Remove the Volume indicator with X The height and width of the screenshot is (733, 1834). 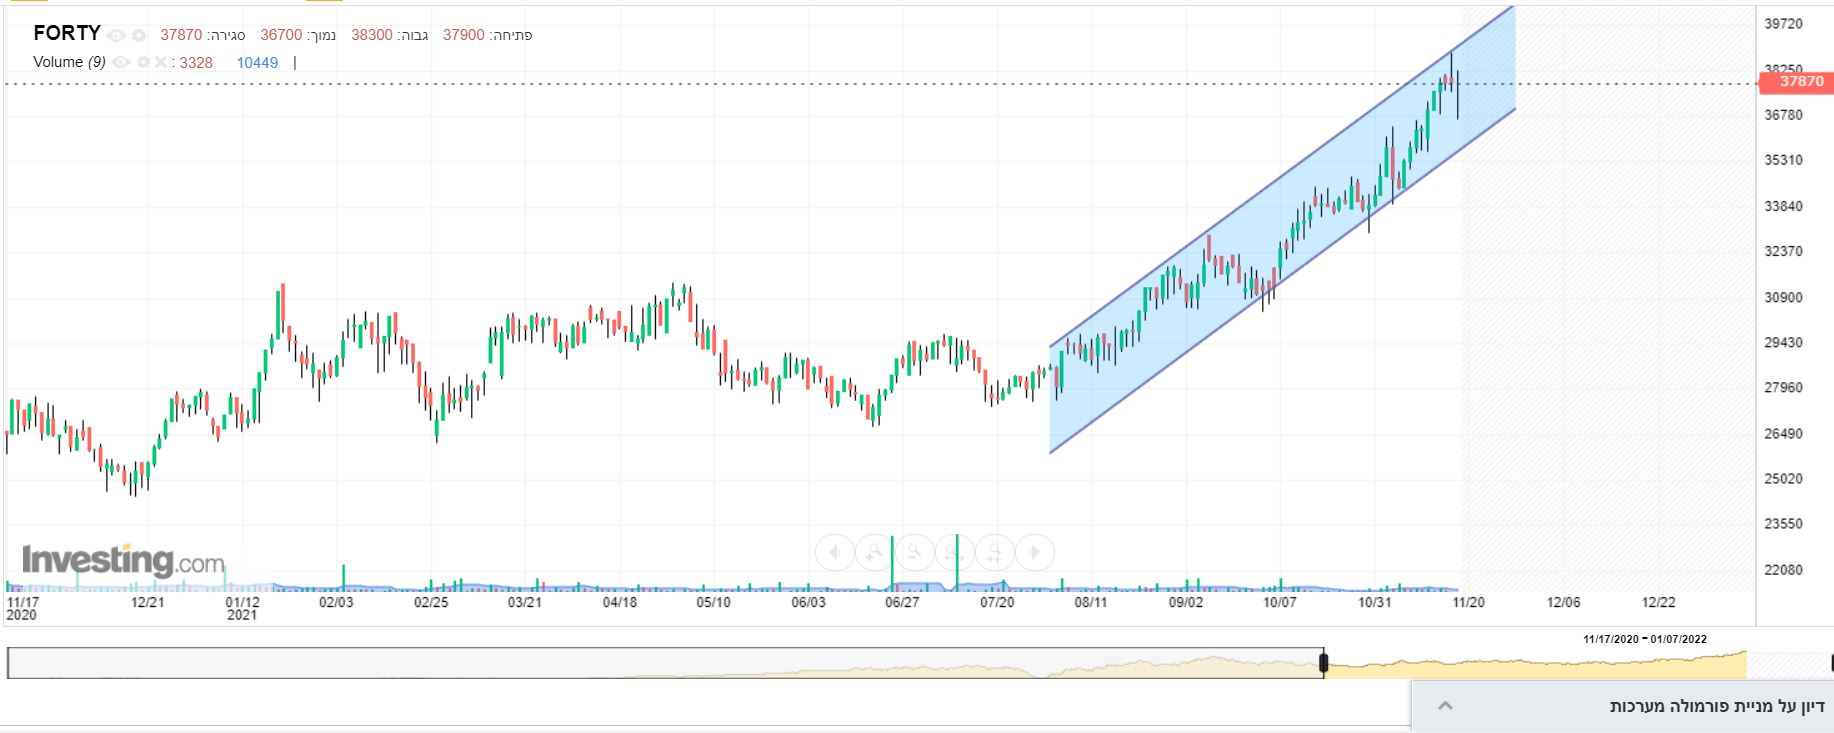161,62
